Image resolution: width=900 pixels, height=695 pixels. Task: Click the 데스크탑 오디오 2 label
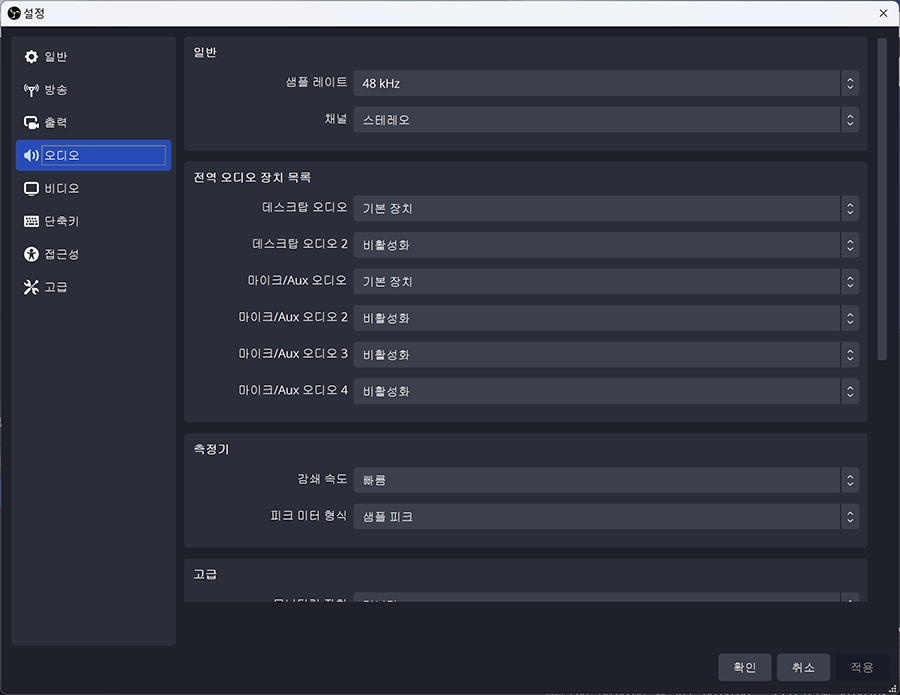click(300, 244)
